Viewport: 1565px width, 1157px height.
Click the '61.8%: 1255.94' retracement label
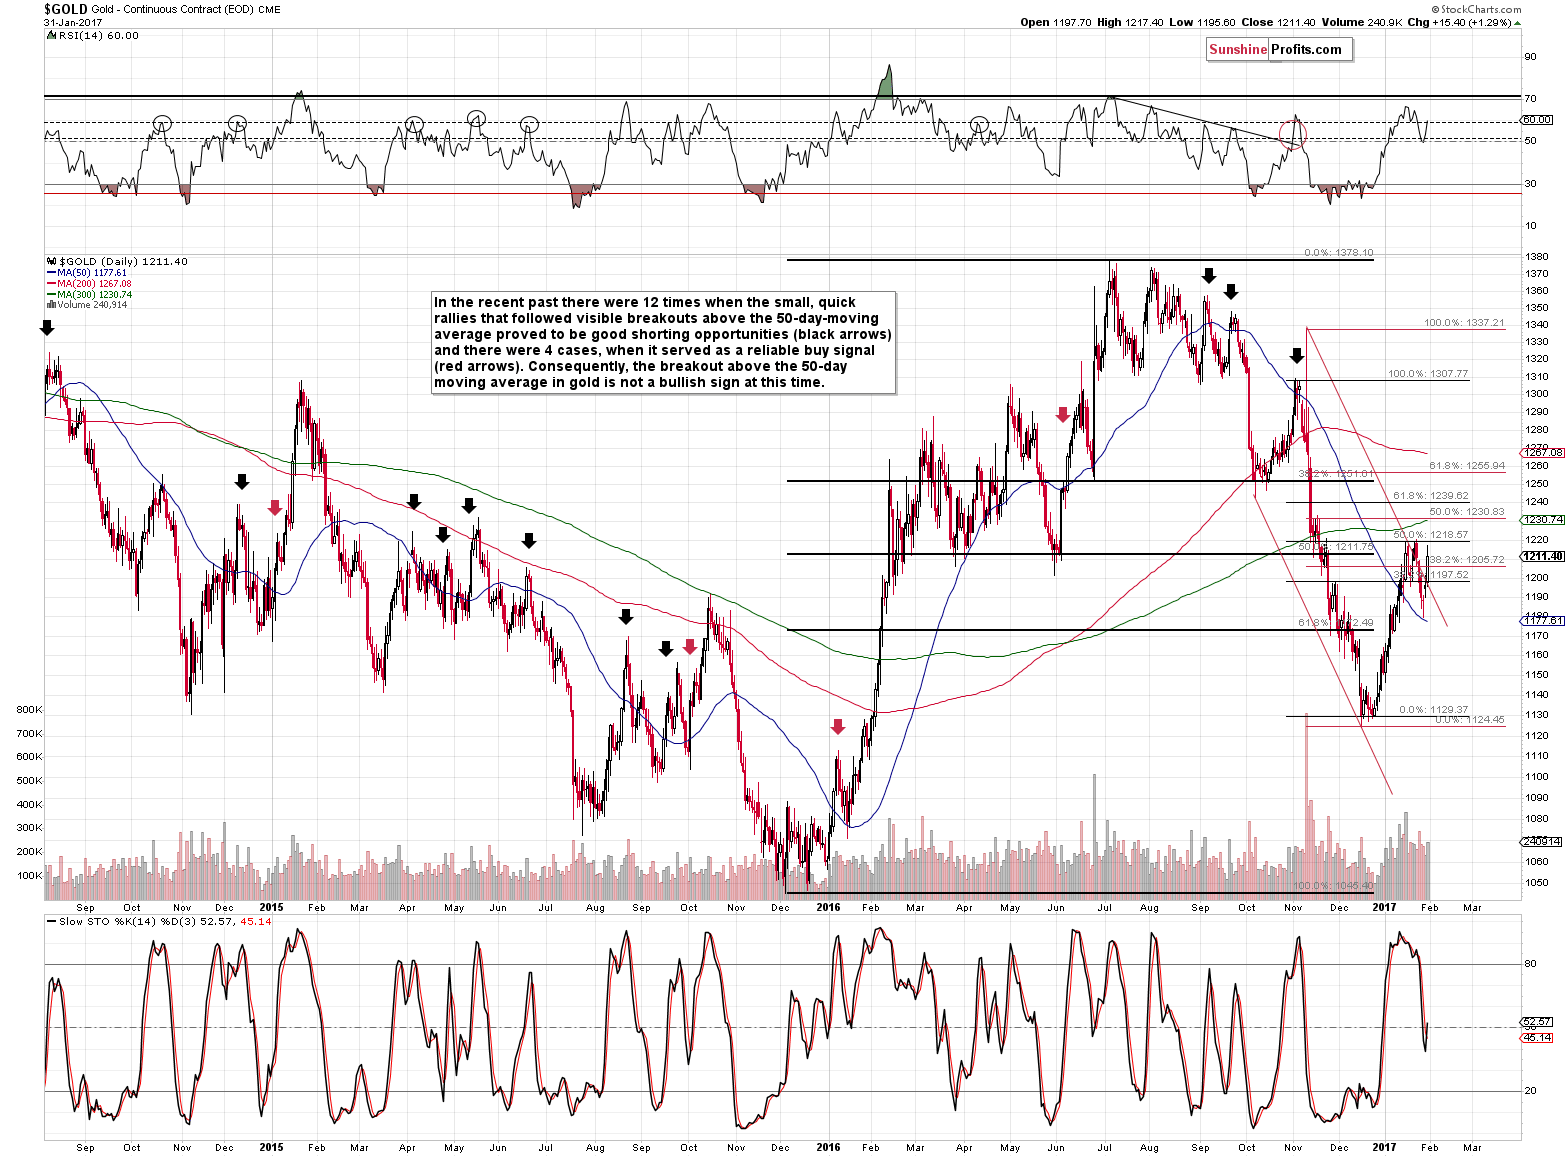click(x=1467, y=466)
